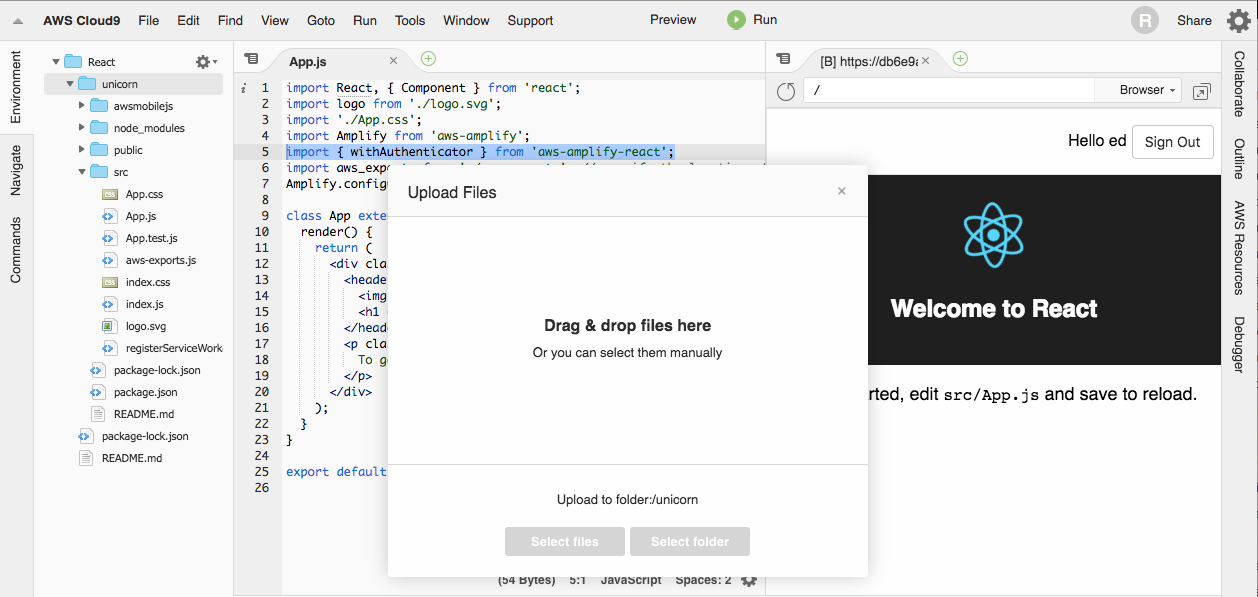Click the Sign Out button in preview

click(1172, 142)
